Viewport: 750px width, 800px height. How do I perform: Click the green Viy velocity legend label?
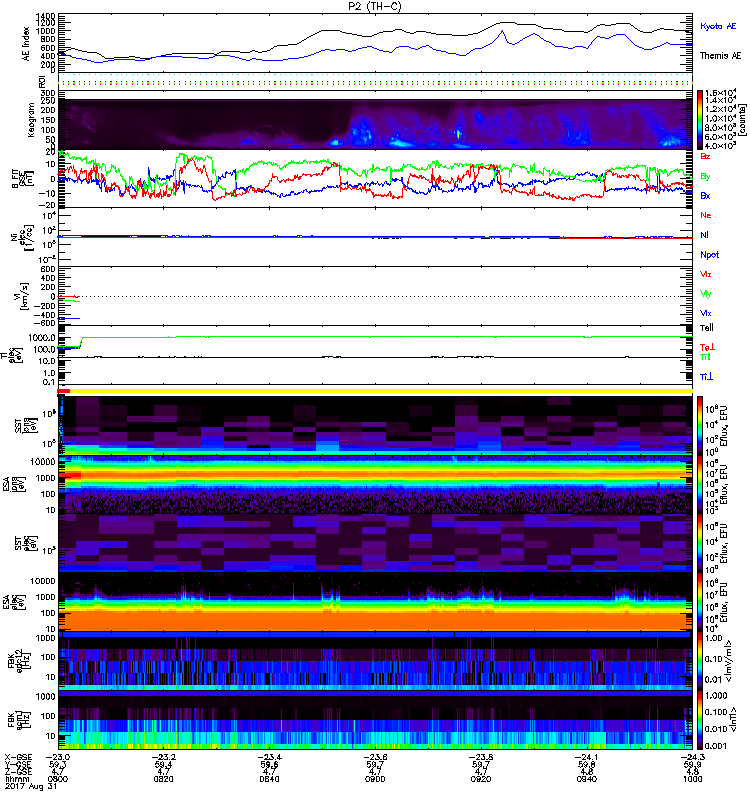tap(706, 294)
